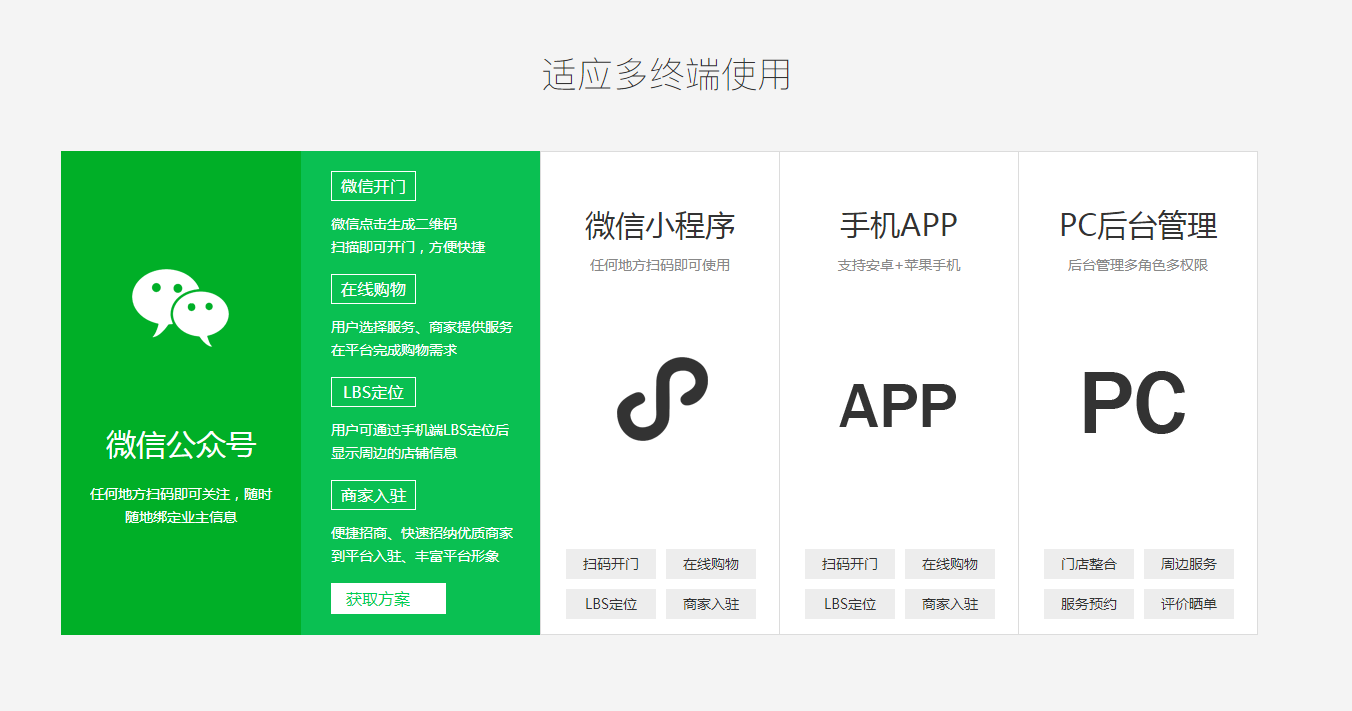The width and height of the screenshot is (1352, 711).
Task: Click the mini program S-shaped logo
Action: pos(661,398)
